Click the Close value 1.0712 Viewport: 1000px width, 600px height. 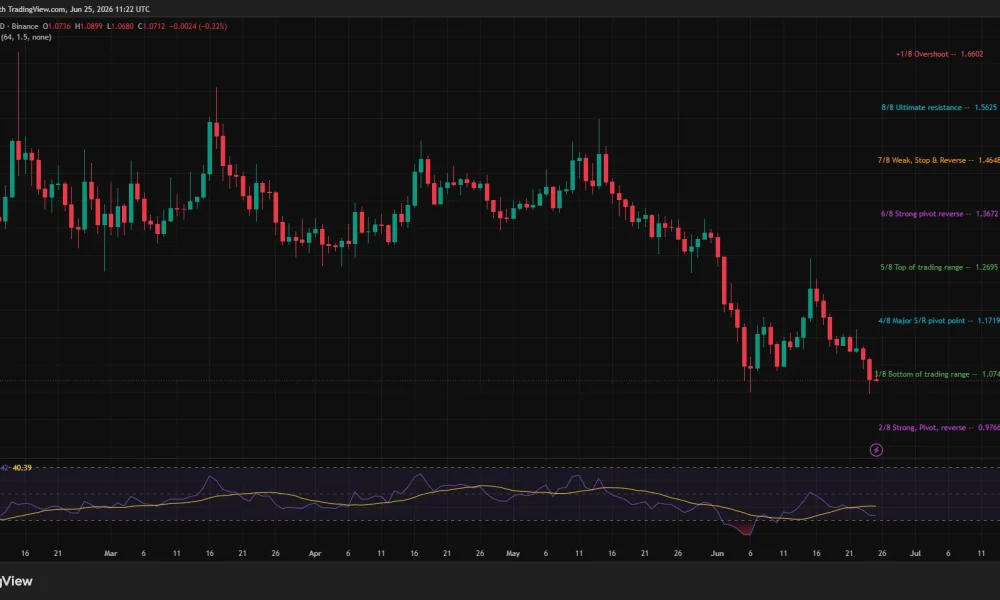point(151,26)
